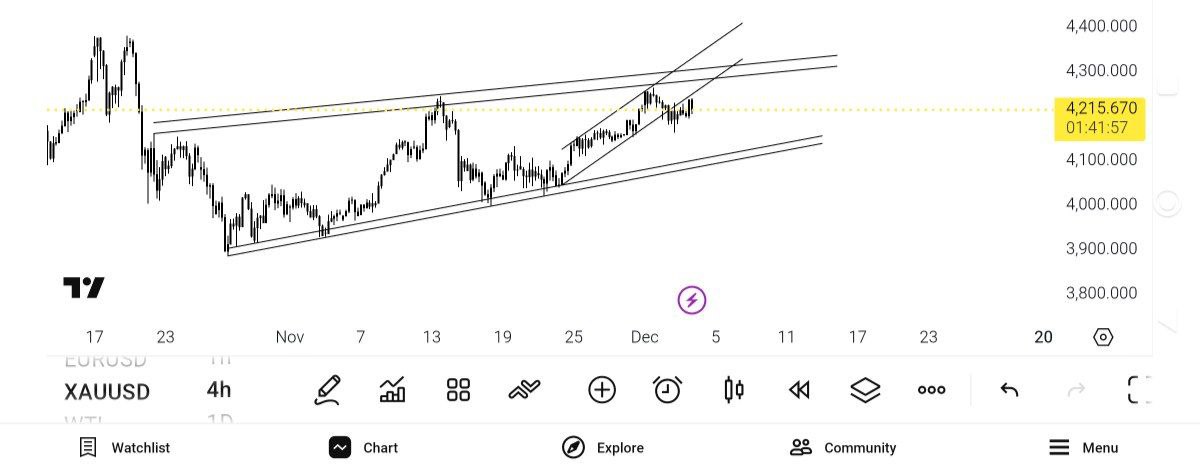This screenshot has height=472, width=1200.
Task: Toggle fullscreen chart mode
Action: [x=1139, y=390]
